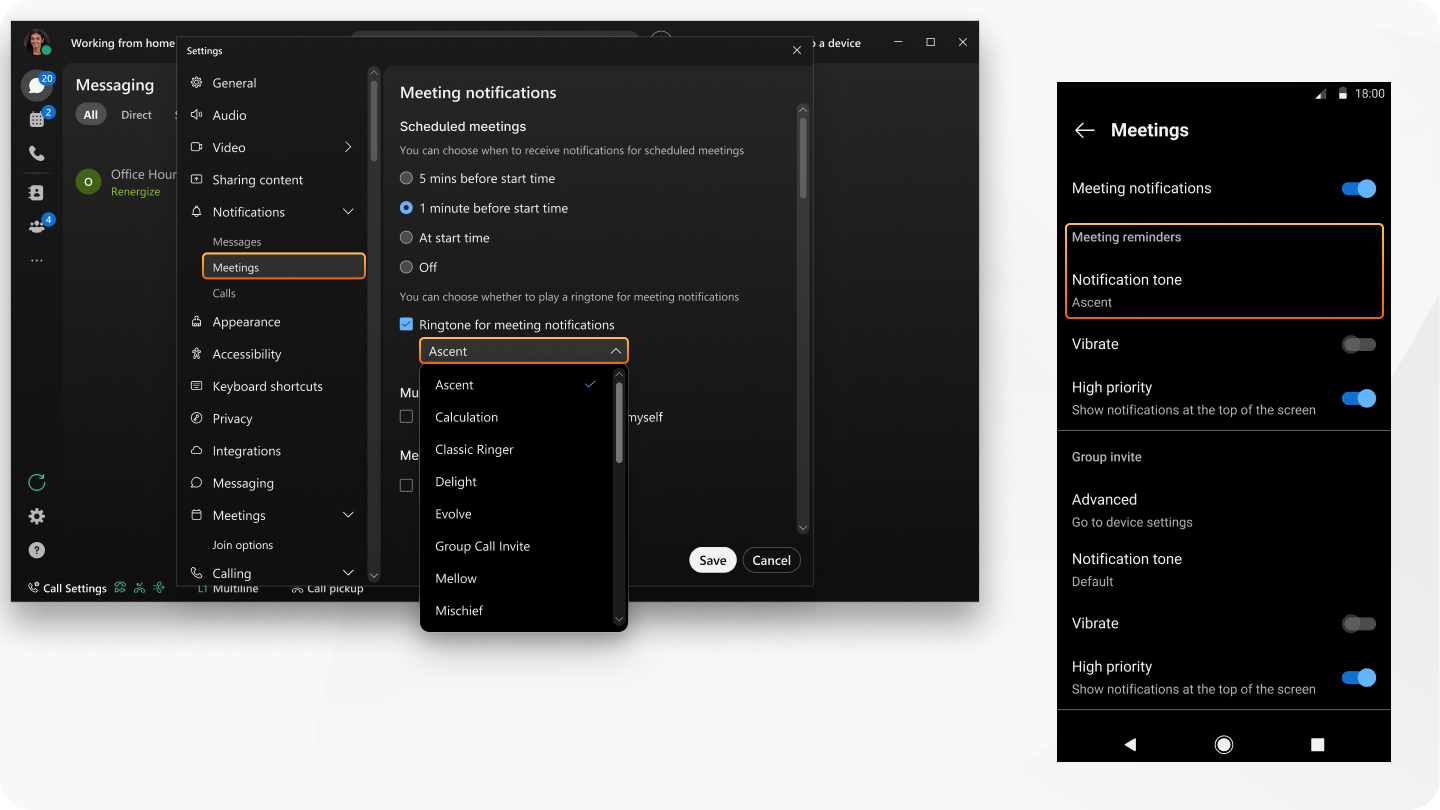Image resolution: width=1440 pixels, height=810 pixels.
Task: Click the profile avatar picture
Action: [x=37, y=42]
